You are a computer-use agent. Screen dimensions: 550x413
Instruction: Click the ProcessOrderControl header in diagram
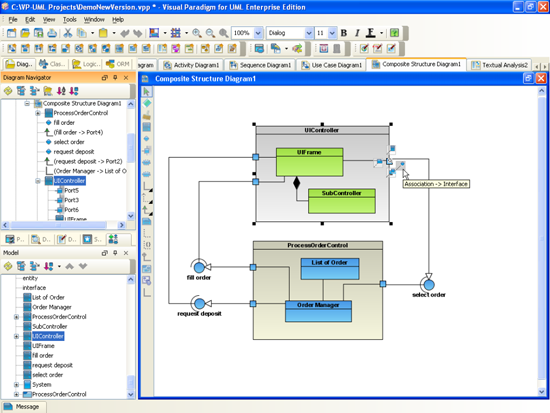[318, 245]
